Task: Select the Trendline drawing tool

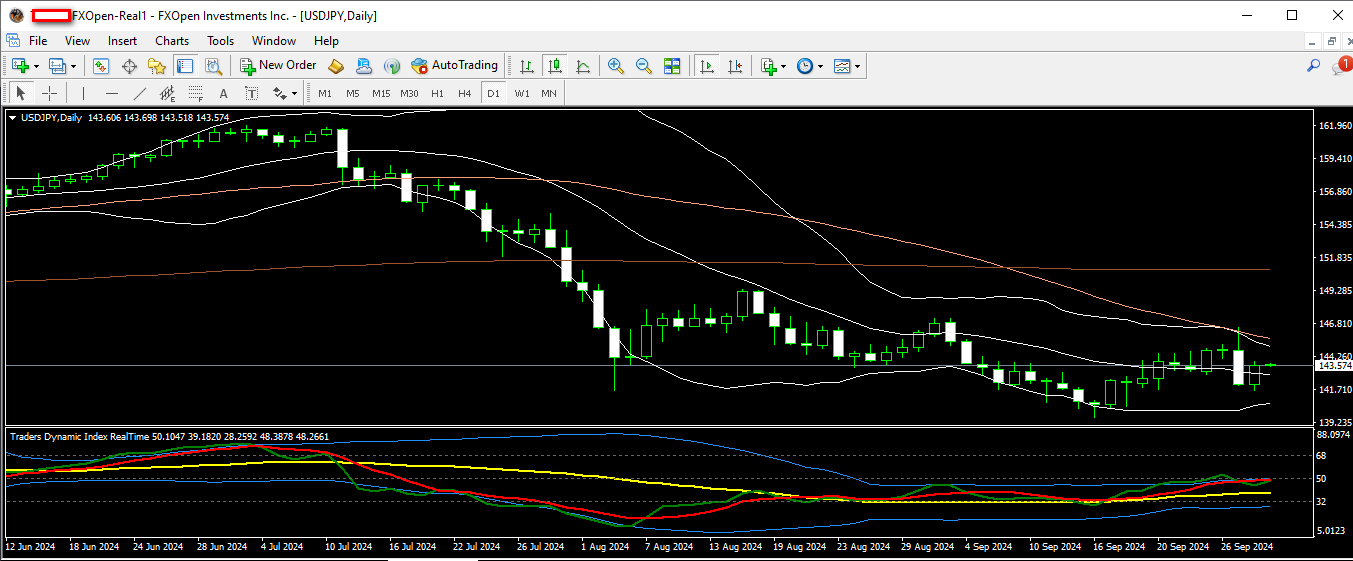Action: (139, 93)
